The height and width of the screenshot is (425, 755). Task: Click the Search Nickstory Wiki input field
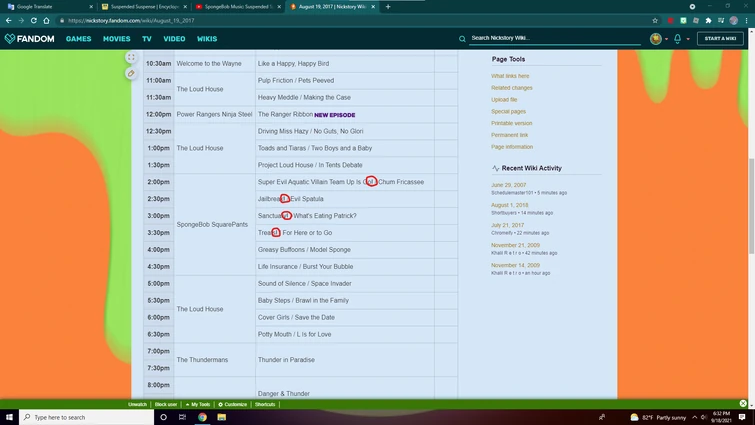pyautogui.click(x=555, y=38)
